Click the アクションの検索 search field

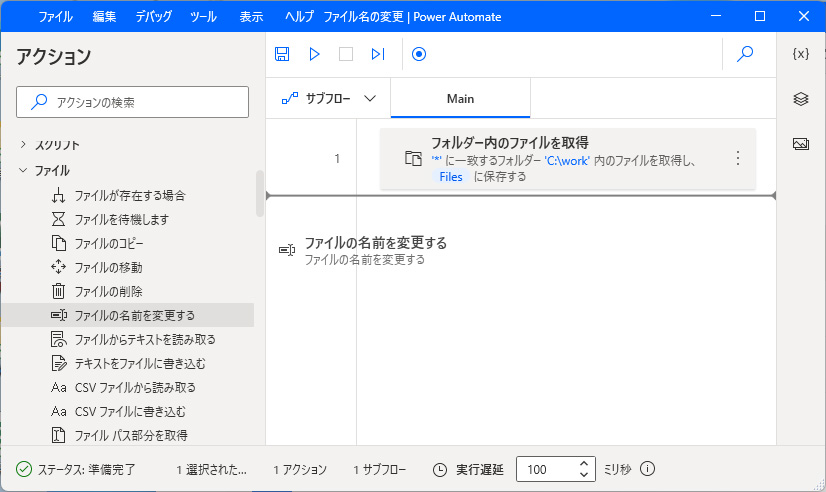tap(132, 102)
